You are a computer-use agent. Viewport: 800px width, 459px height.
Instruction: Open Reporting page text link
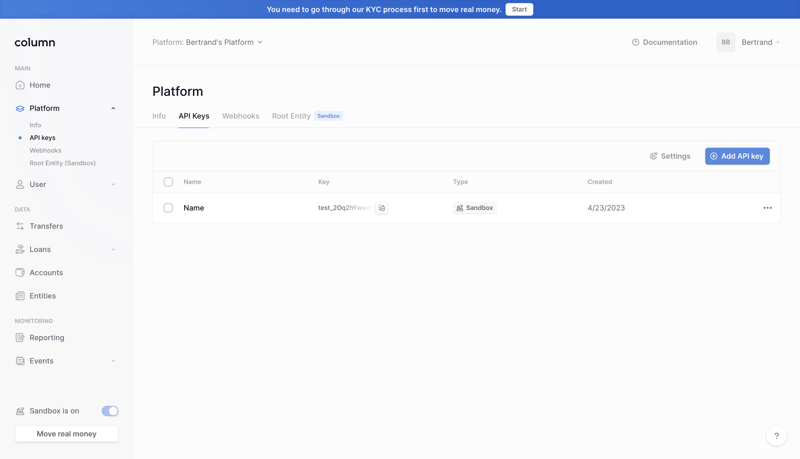click(47, 338)
